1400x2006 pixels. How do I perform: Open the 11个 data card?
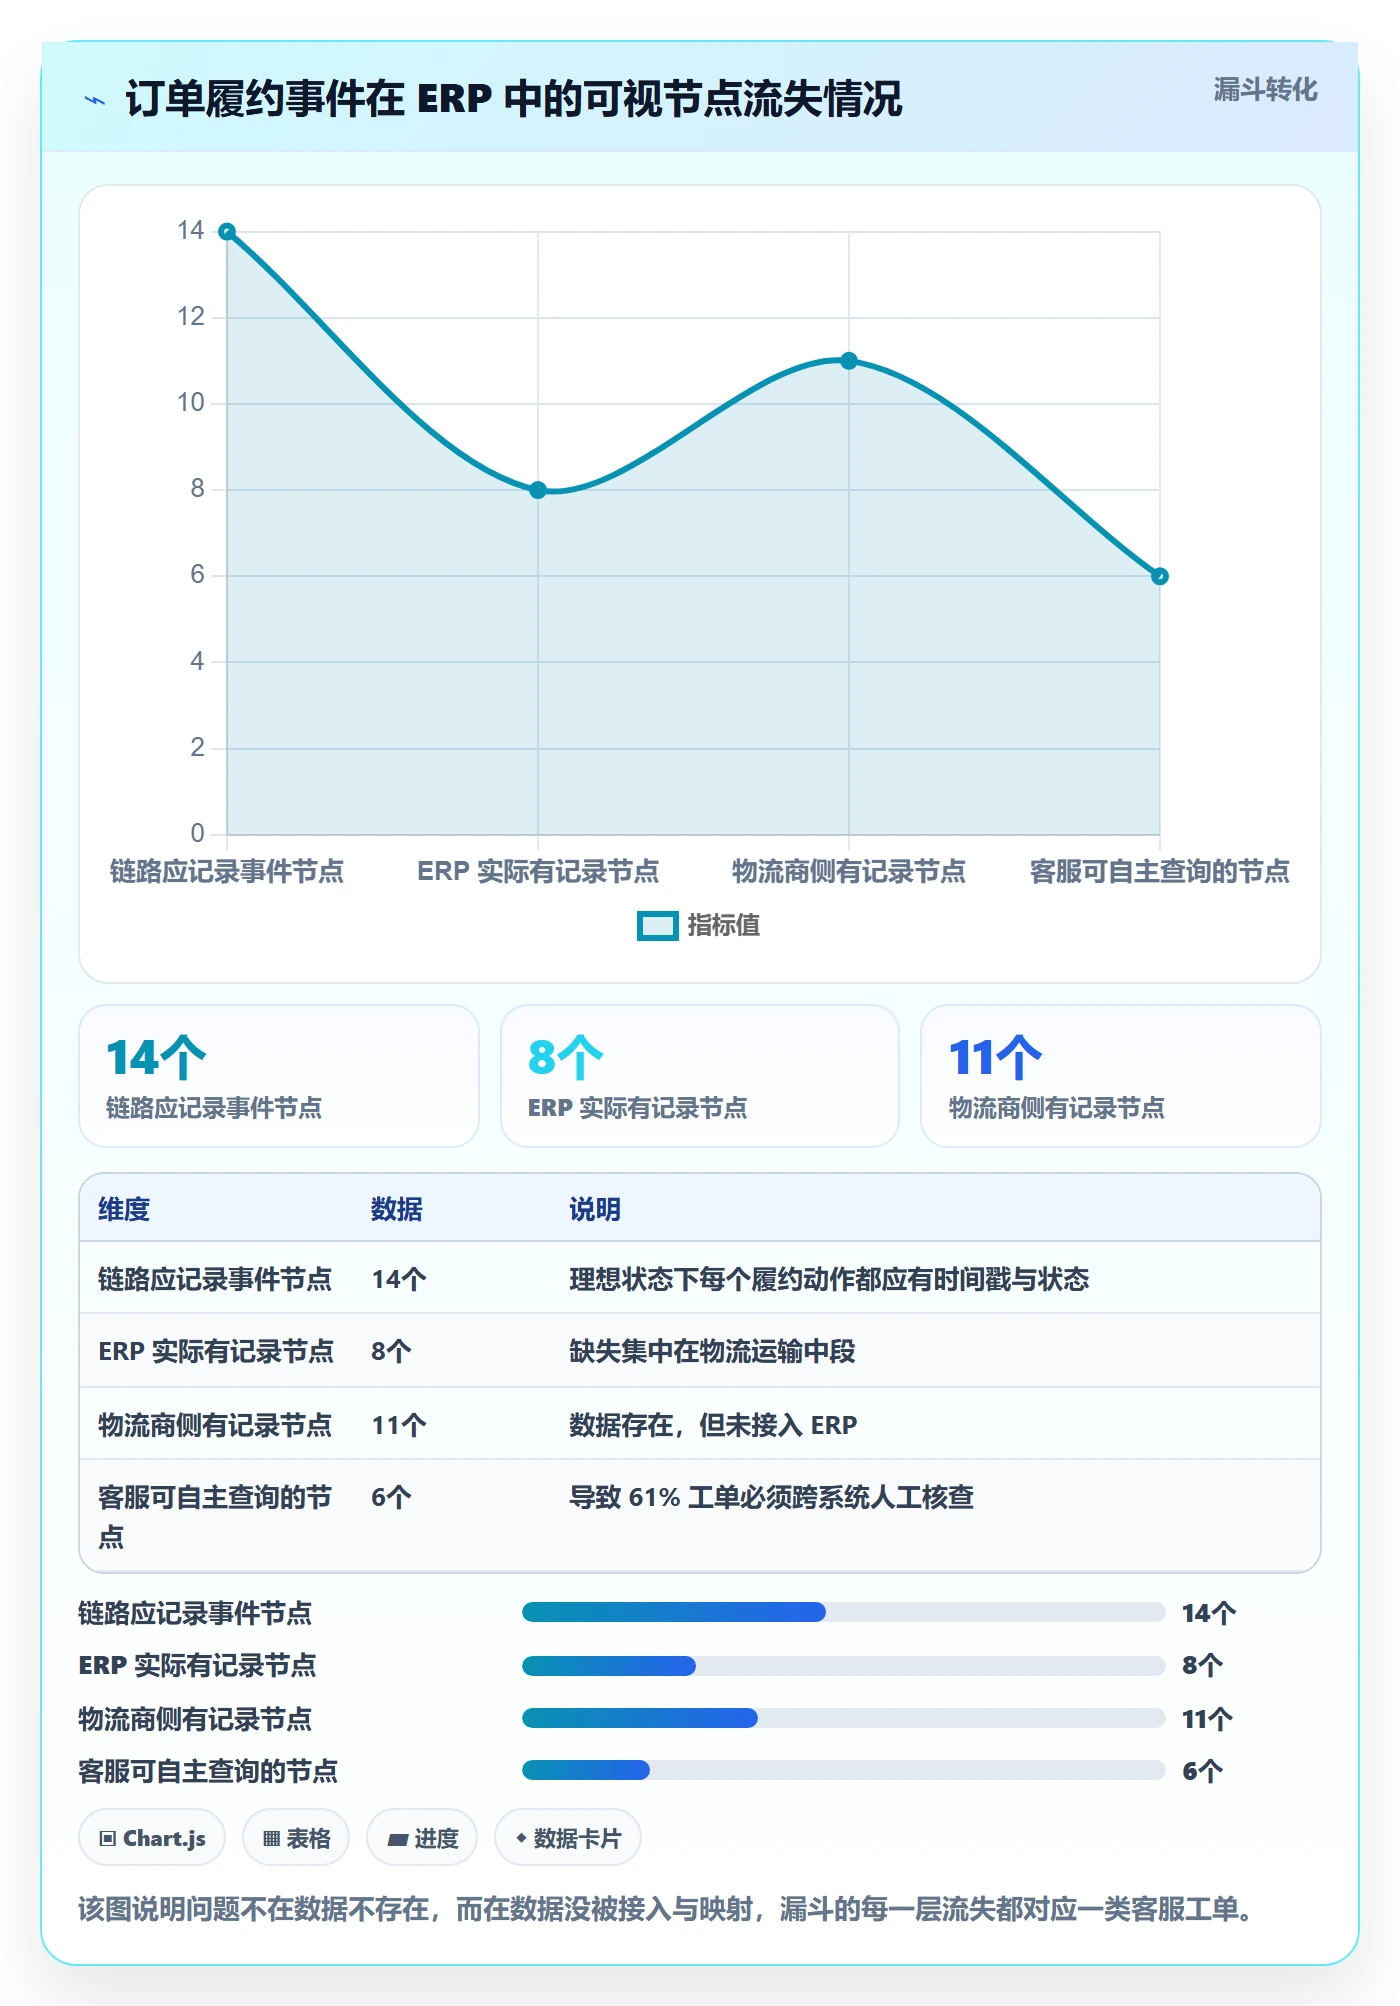pyautogui.click(x=1121, y=1076)
